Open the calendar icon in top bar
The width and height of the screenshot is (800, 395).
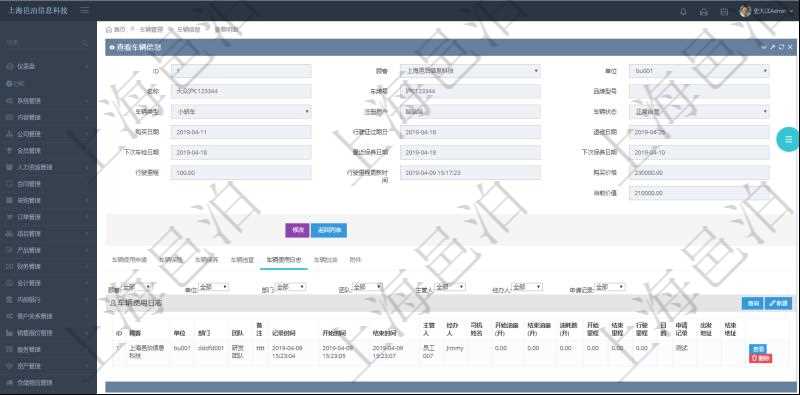click(724, 12)
